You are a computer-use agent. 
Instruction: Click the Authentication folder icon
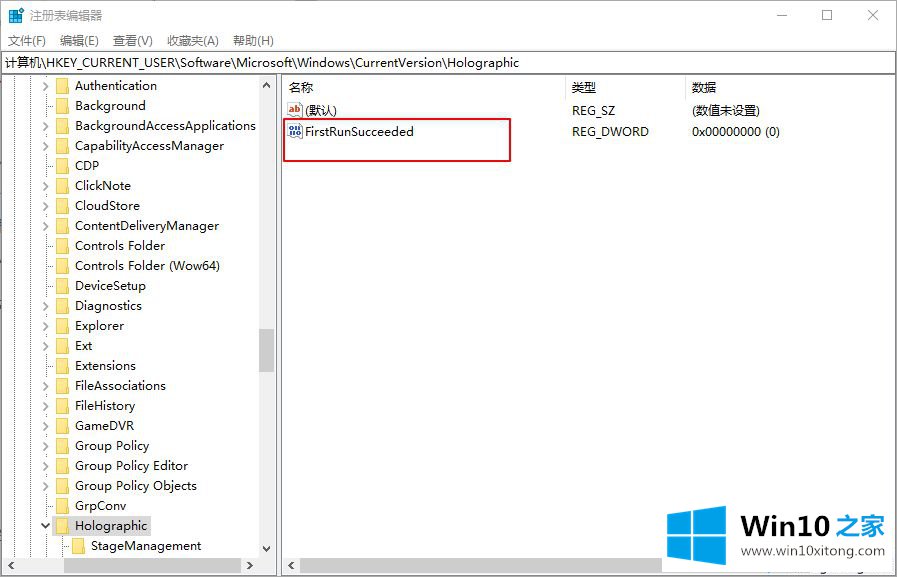pos(62,86)
